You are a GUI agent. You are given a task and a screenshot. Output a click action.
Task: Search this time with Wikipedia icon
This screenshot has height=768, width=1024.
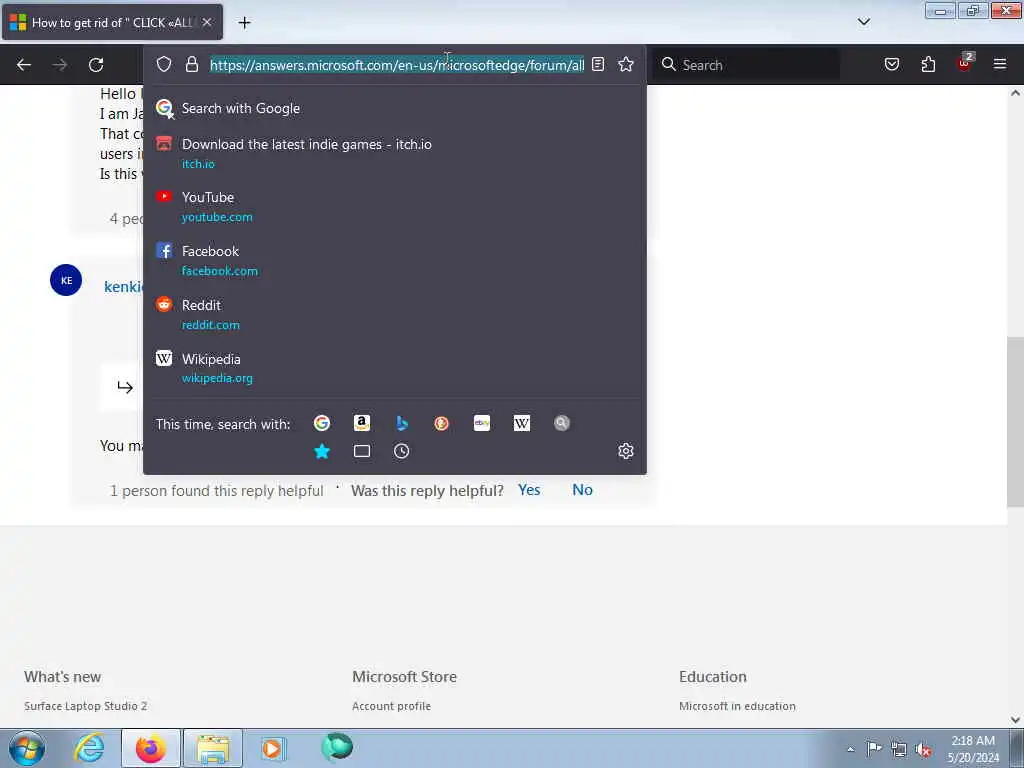coord(522,423)
